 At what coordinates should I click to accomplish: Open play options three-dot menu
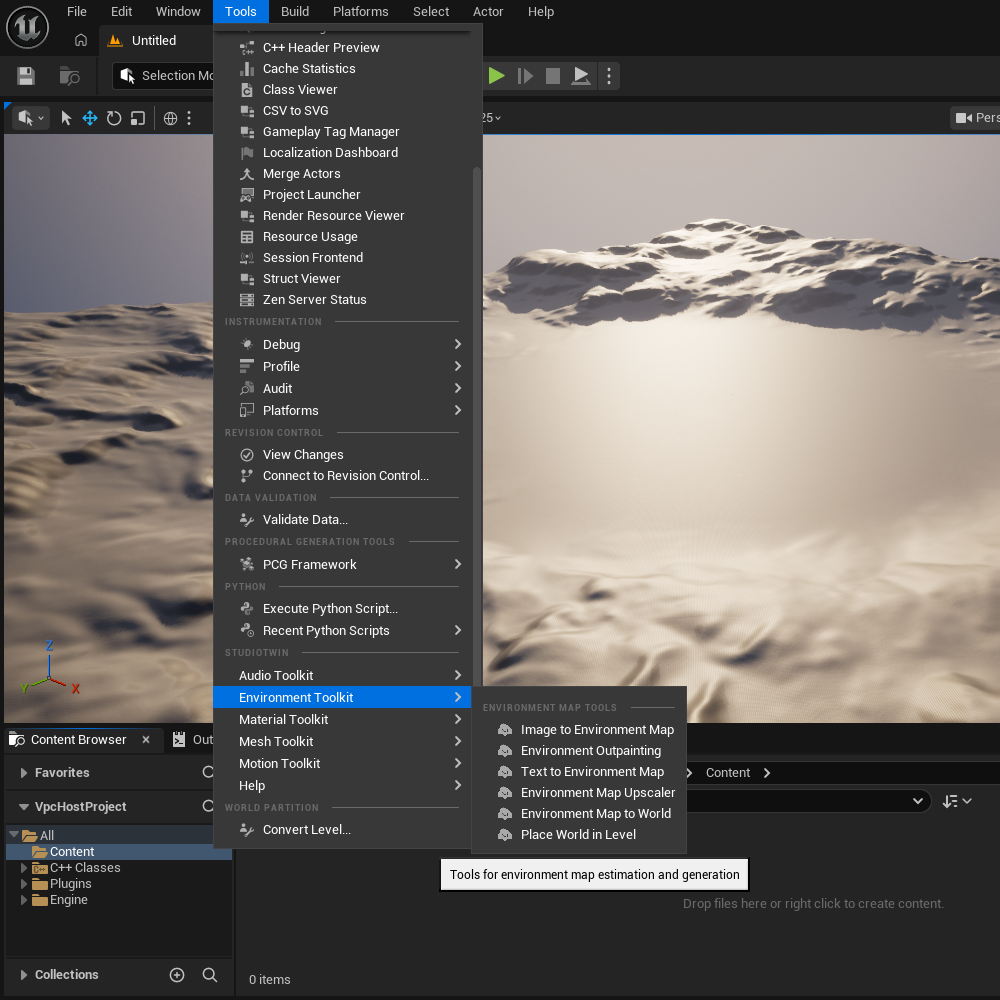[x=609, y=76]
